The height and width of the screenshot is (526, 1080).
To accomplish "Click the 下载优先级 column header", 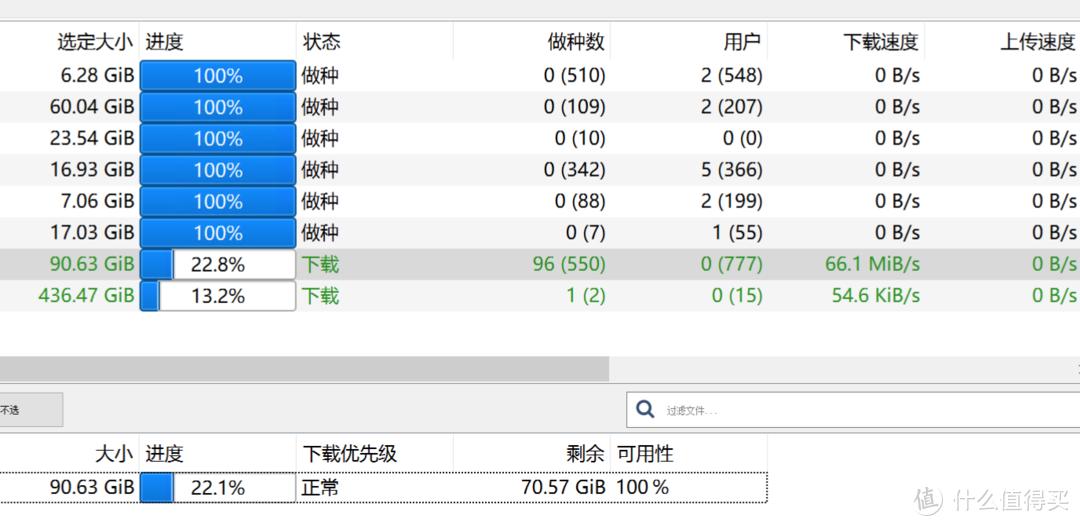I will 349,454.
